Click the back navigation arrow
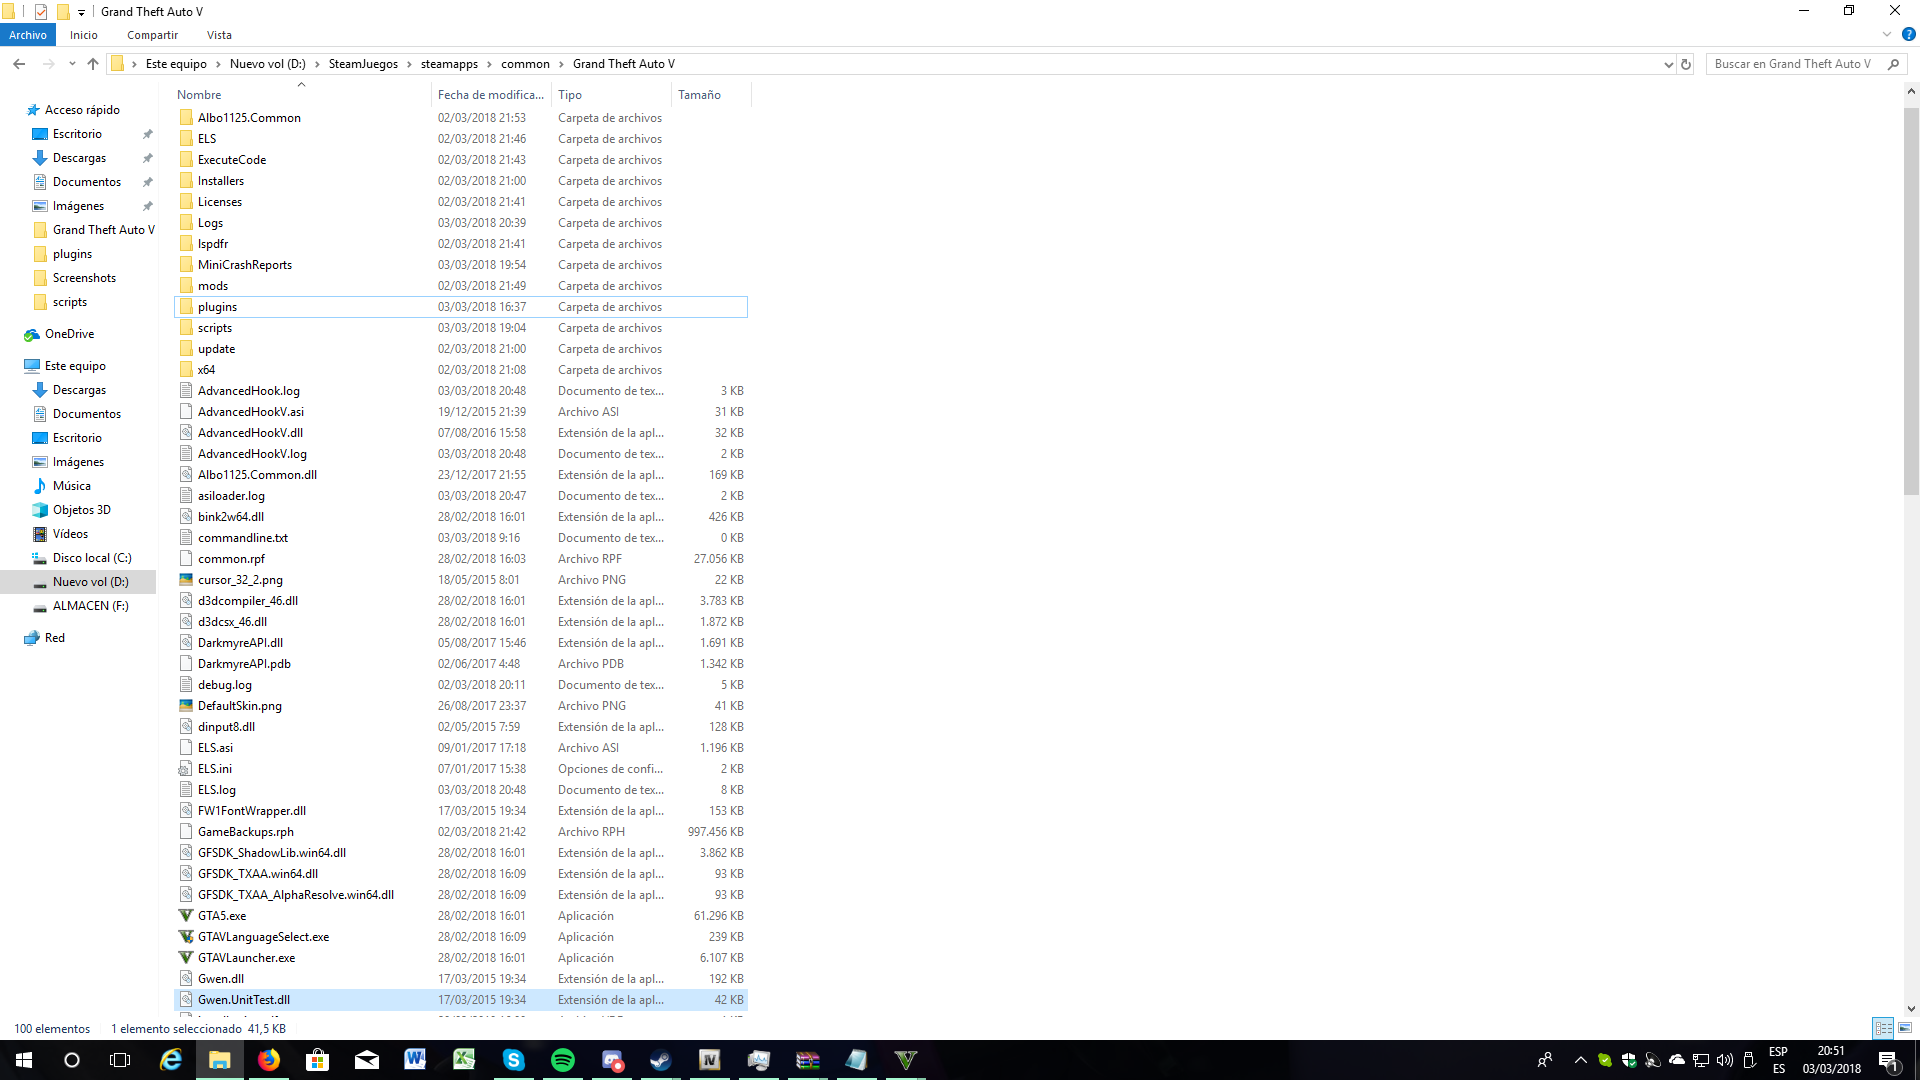The image size is (1920, 1080). point(19,64)
